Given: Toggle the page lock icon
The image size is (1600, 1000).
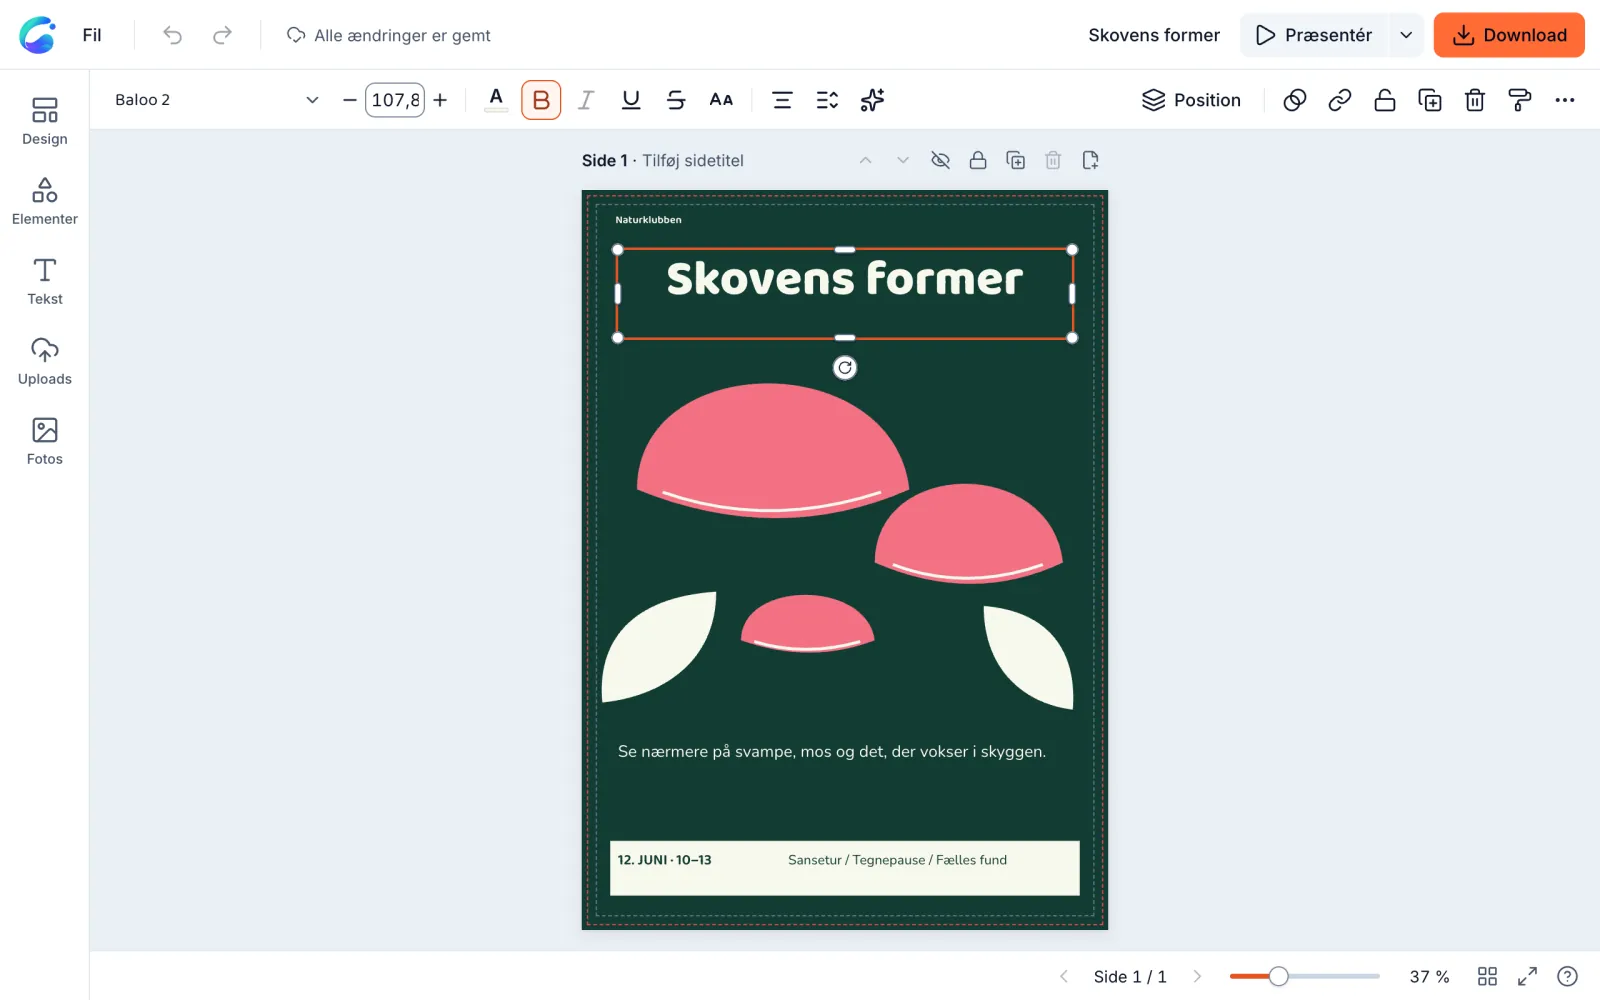Looking at the screenshot, I should pos(978,160).
